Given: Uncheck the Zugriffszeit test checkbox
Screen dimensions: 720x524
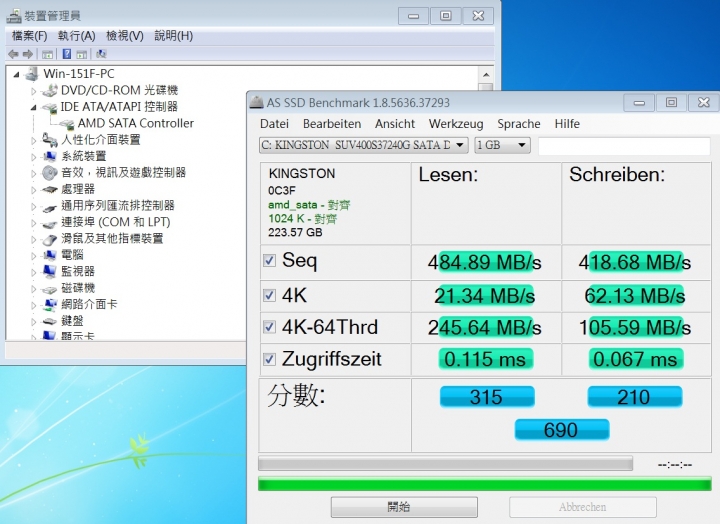Looking at the screenshot, I should (270, 359).
